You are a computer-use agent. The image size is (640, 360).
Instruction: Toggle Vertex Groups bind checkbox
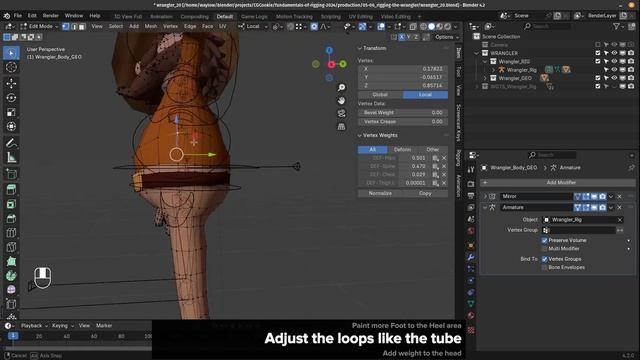(x=544, y=259)
